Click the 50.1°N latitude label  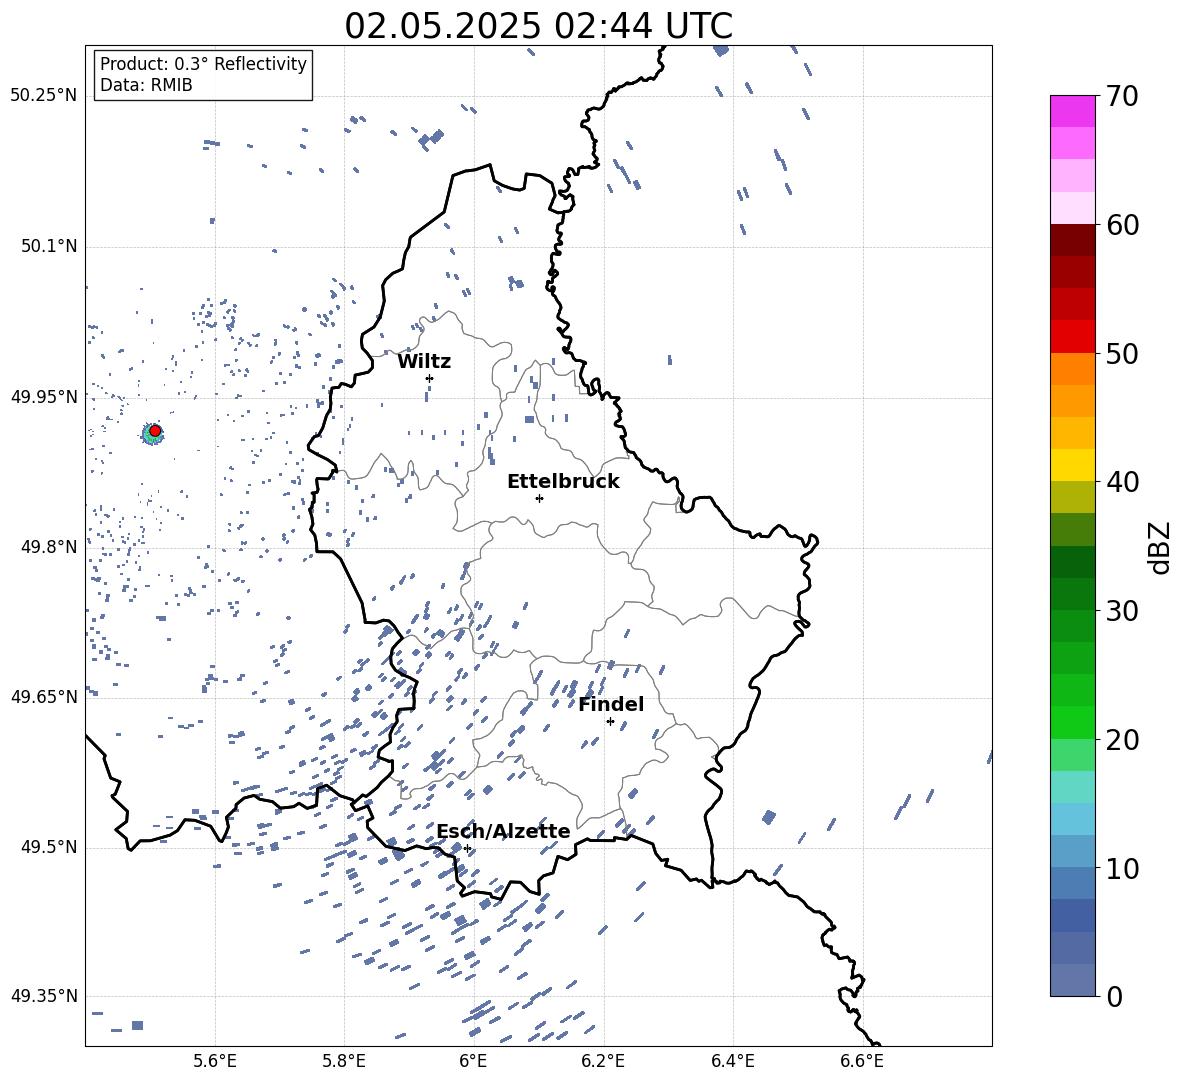click(x=48, y=246)
